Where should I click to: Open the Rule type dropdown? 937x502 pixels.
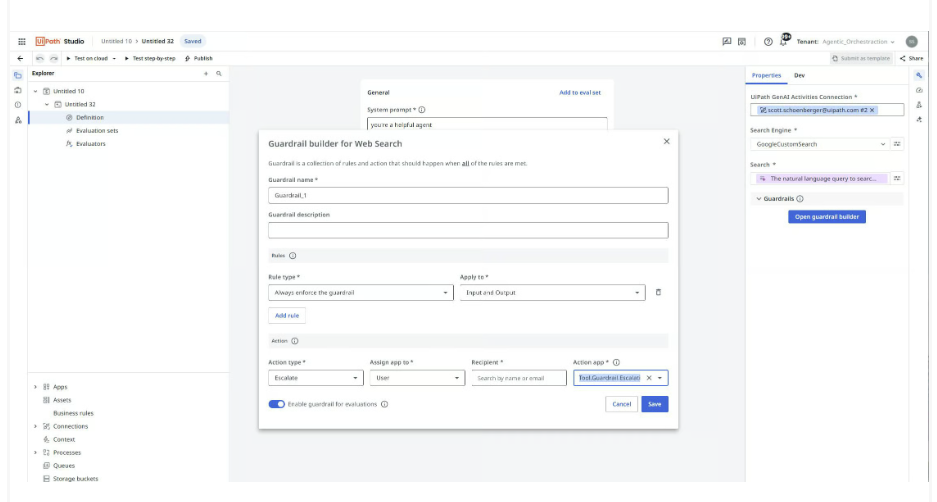coord(361,293)
